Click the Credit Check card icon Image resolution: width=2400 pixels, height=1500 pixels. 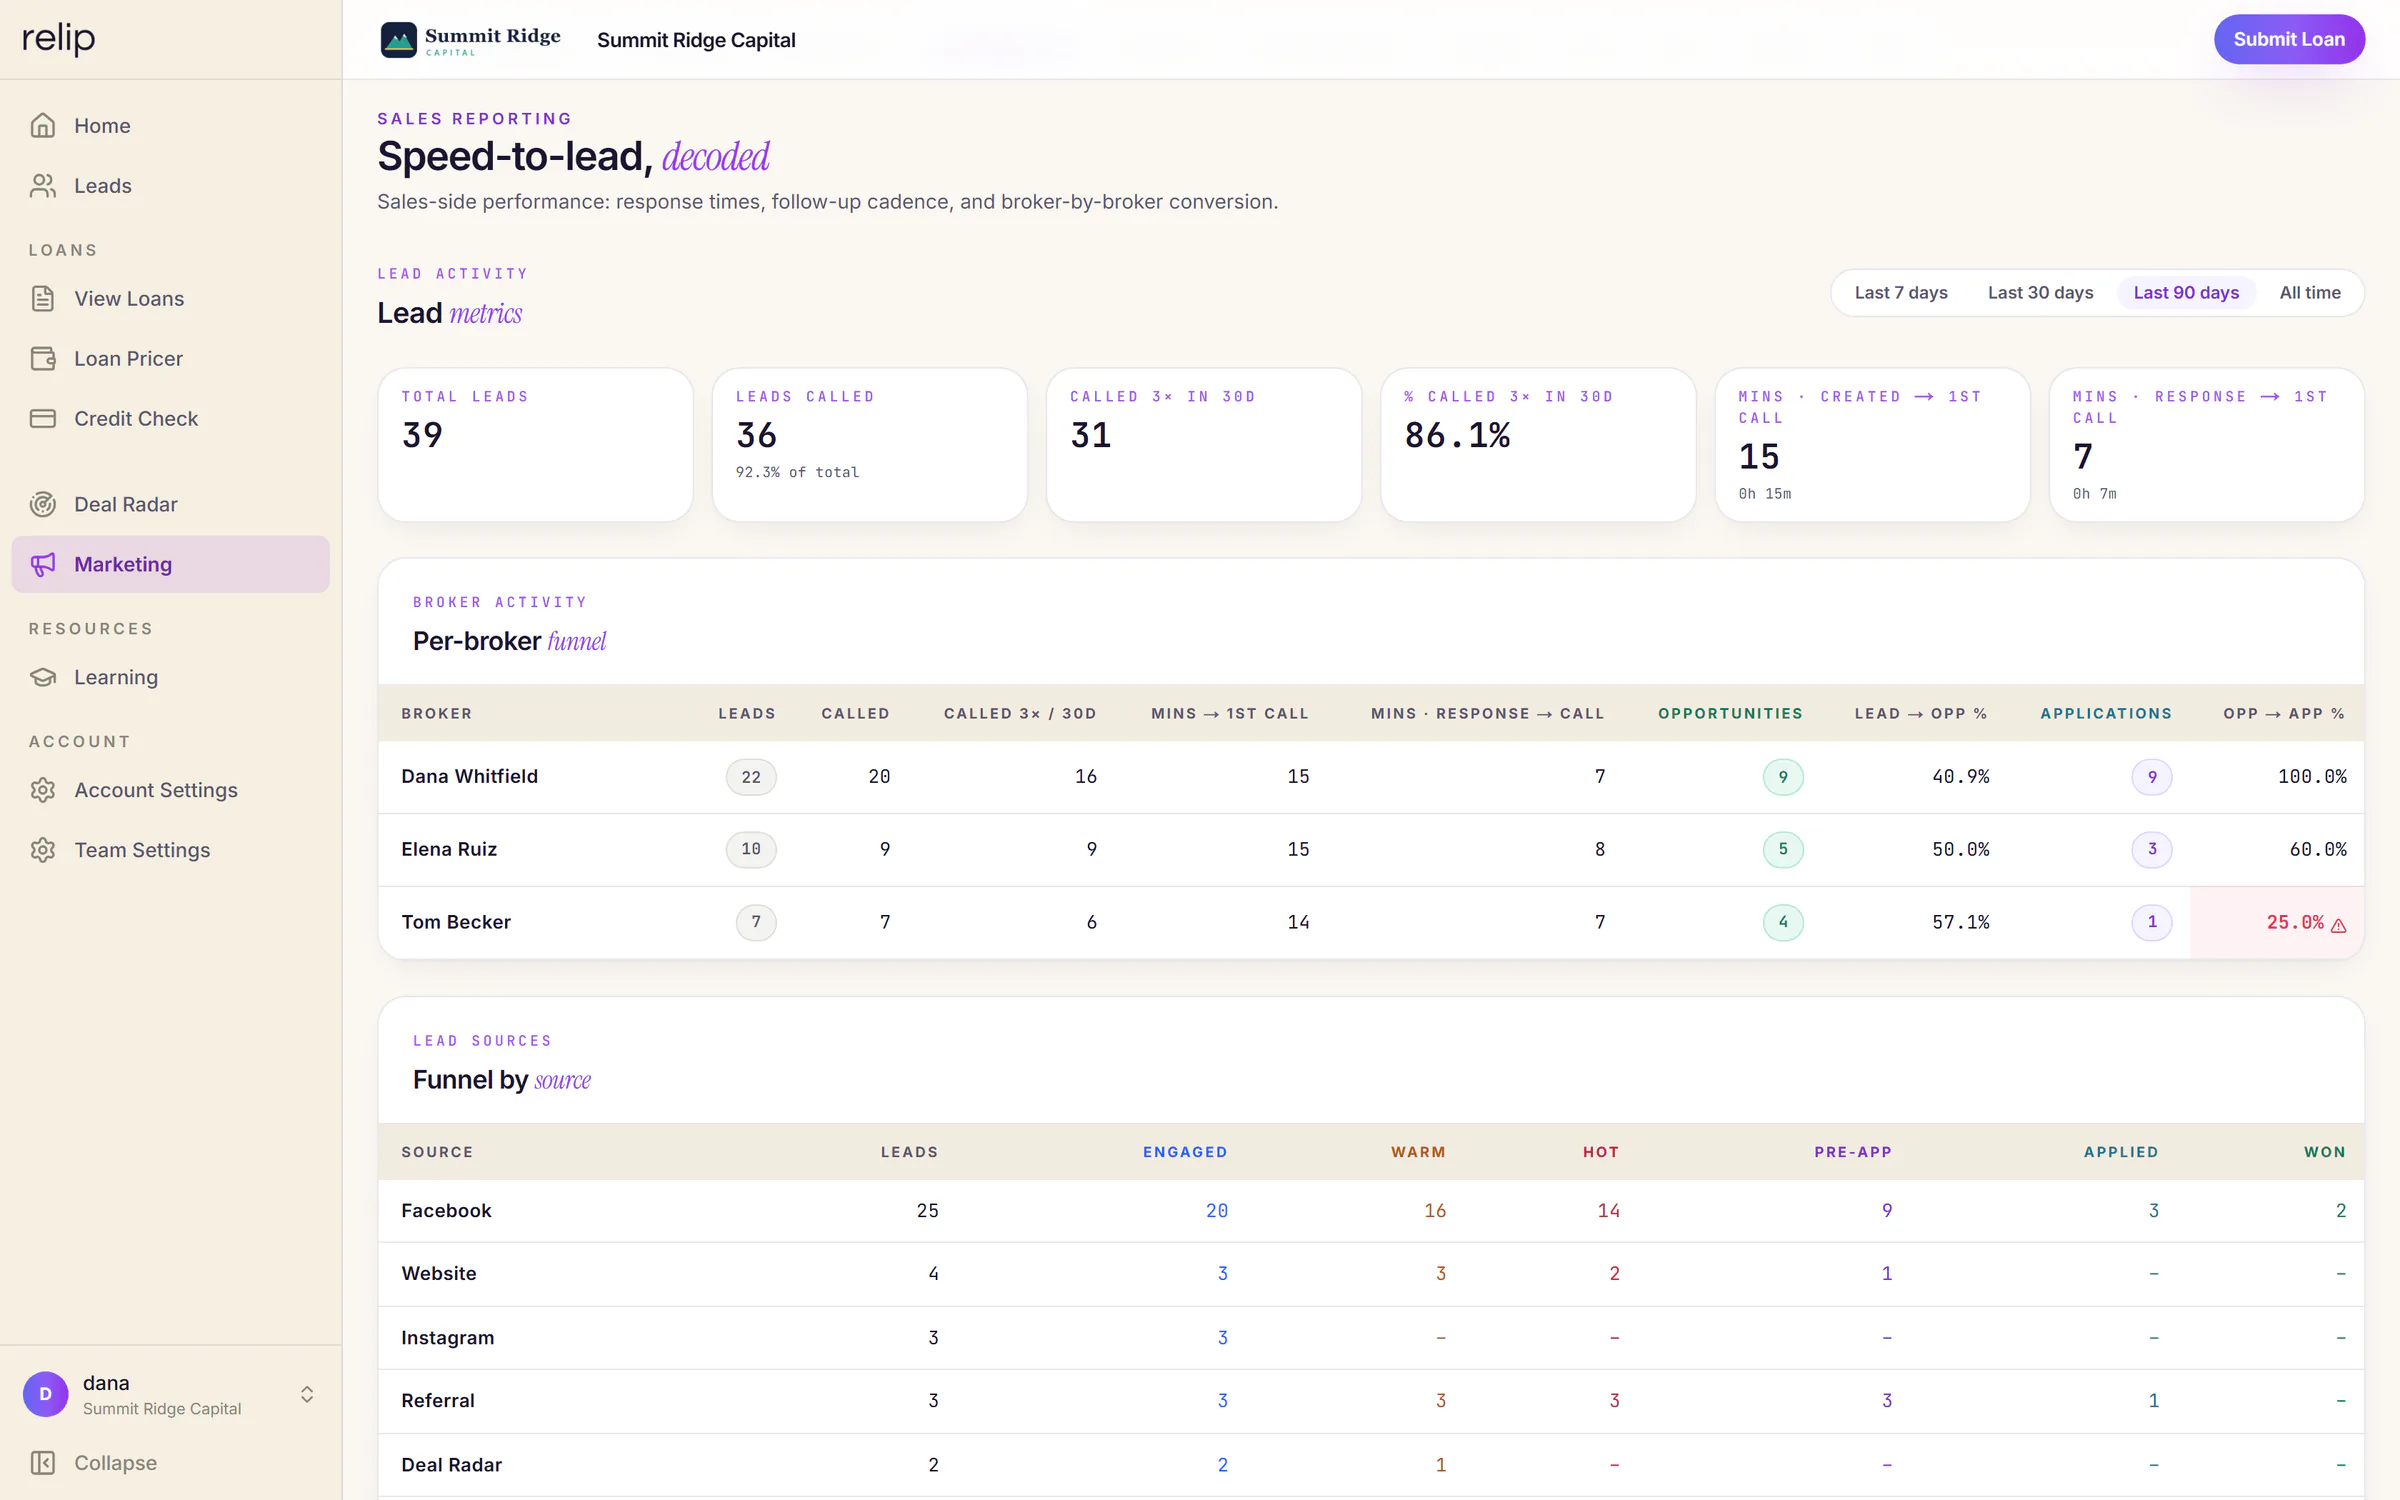[43, 418]
